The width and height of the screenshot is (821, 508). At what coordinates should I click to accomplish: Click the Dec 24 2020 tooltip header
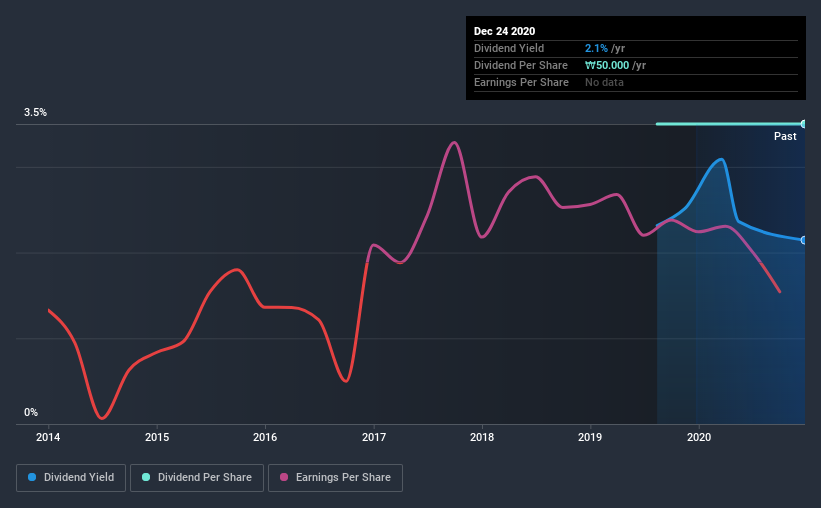coord(504,31)
